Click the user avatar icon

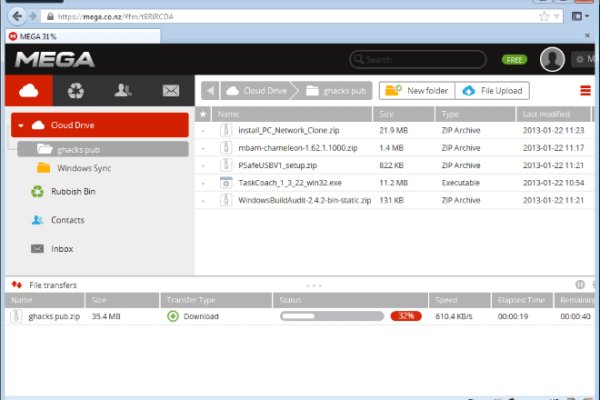pos(552,60)
